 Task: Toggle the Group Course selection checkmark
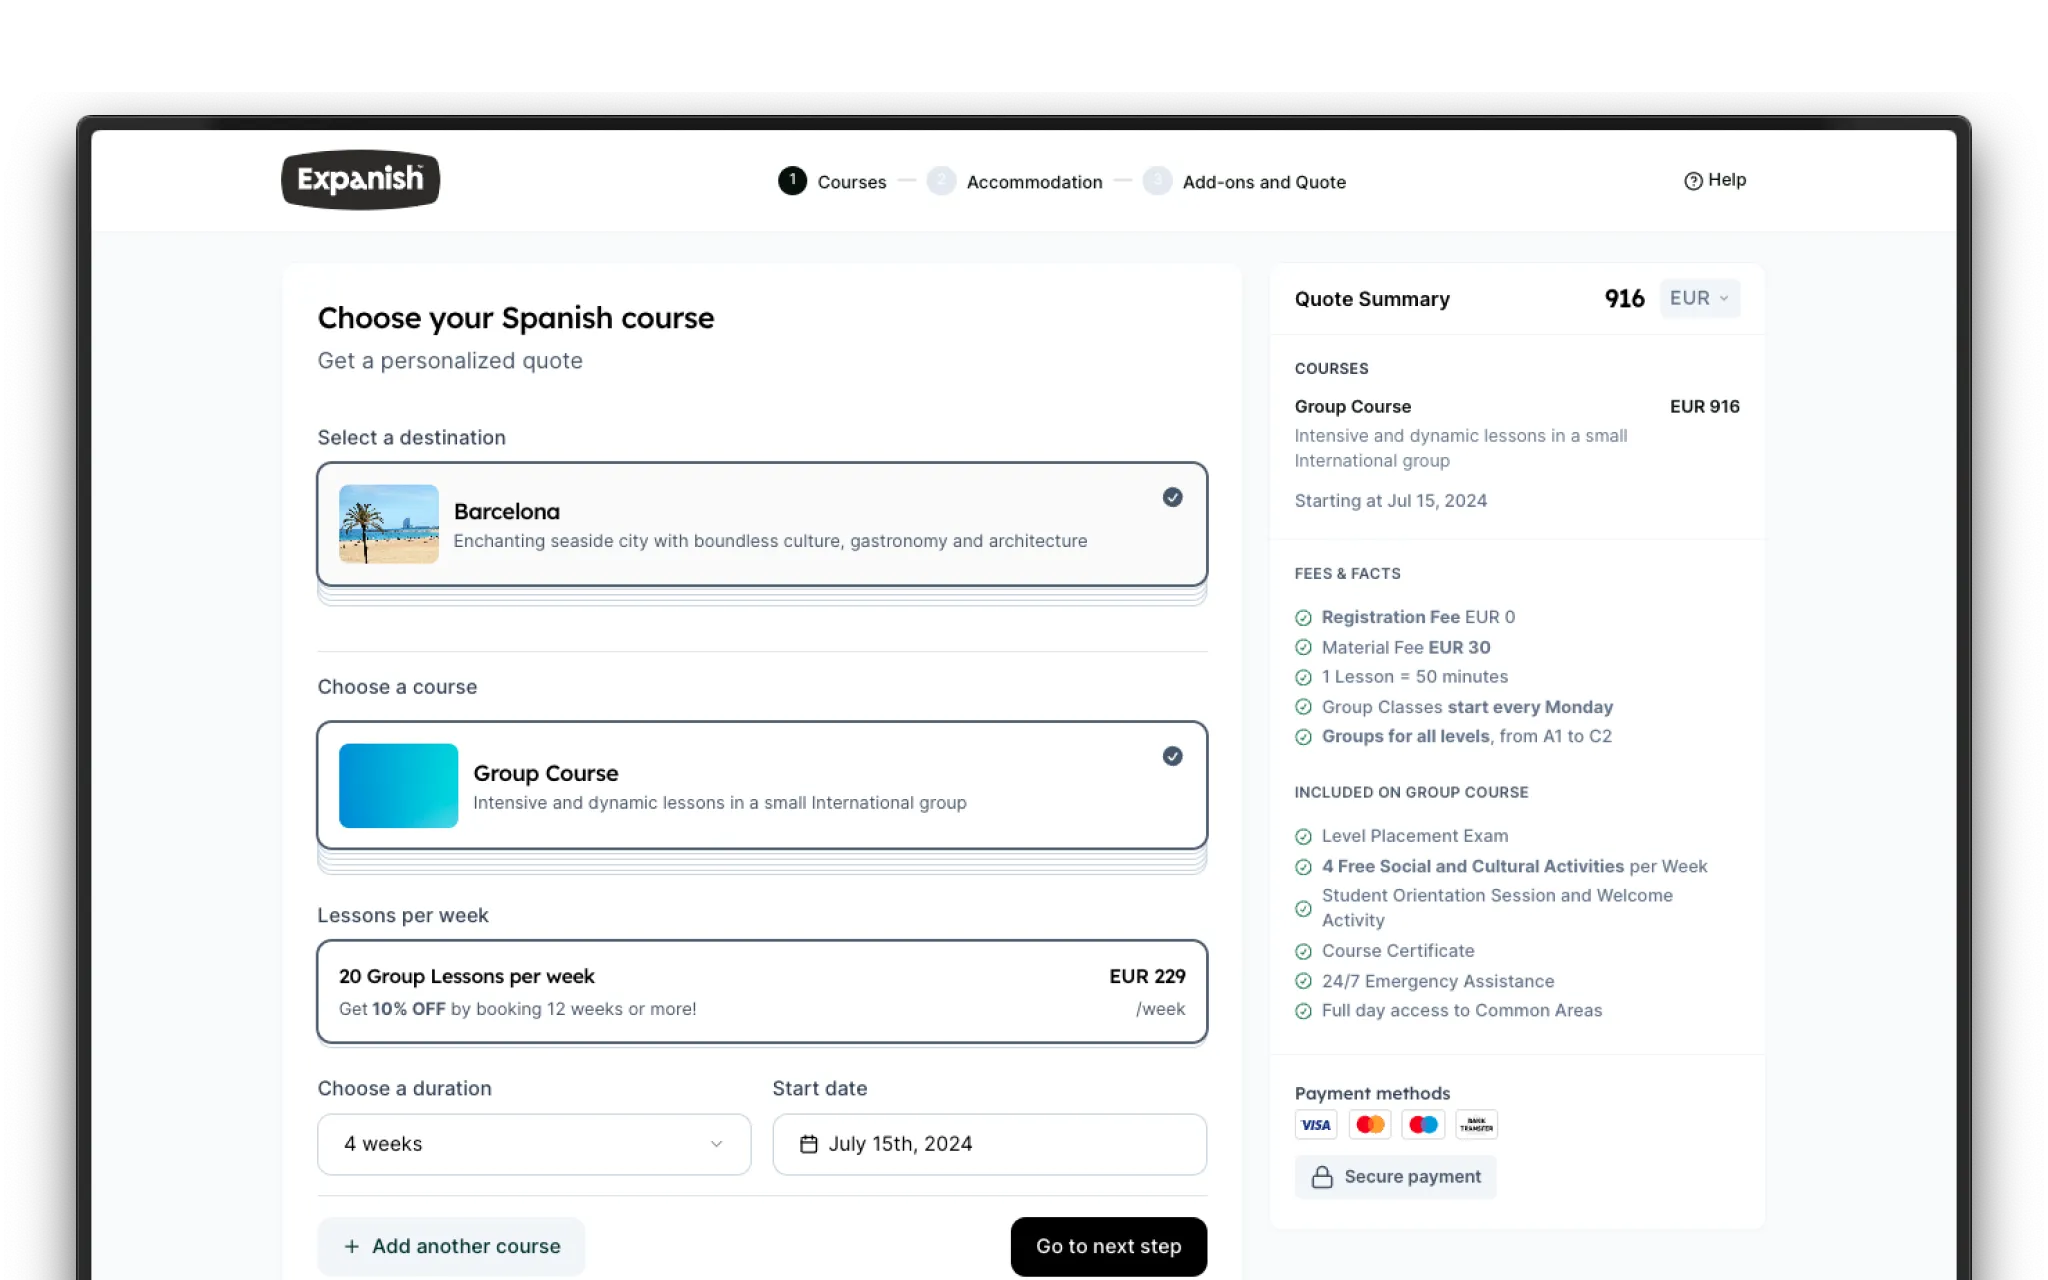click(x=1172, y=756)
